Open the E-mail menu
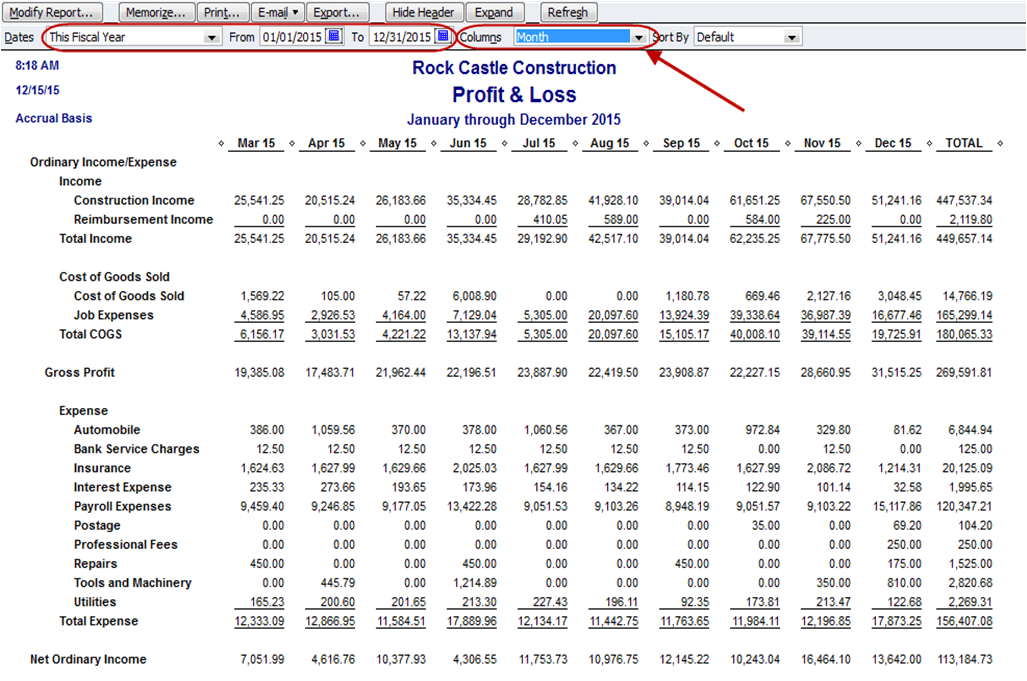Image resolution: width=1027 pixels, height=681 pixels. (277, 12)
